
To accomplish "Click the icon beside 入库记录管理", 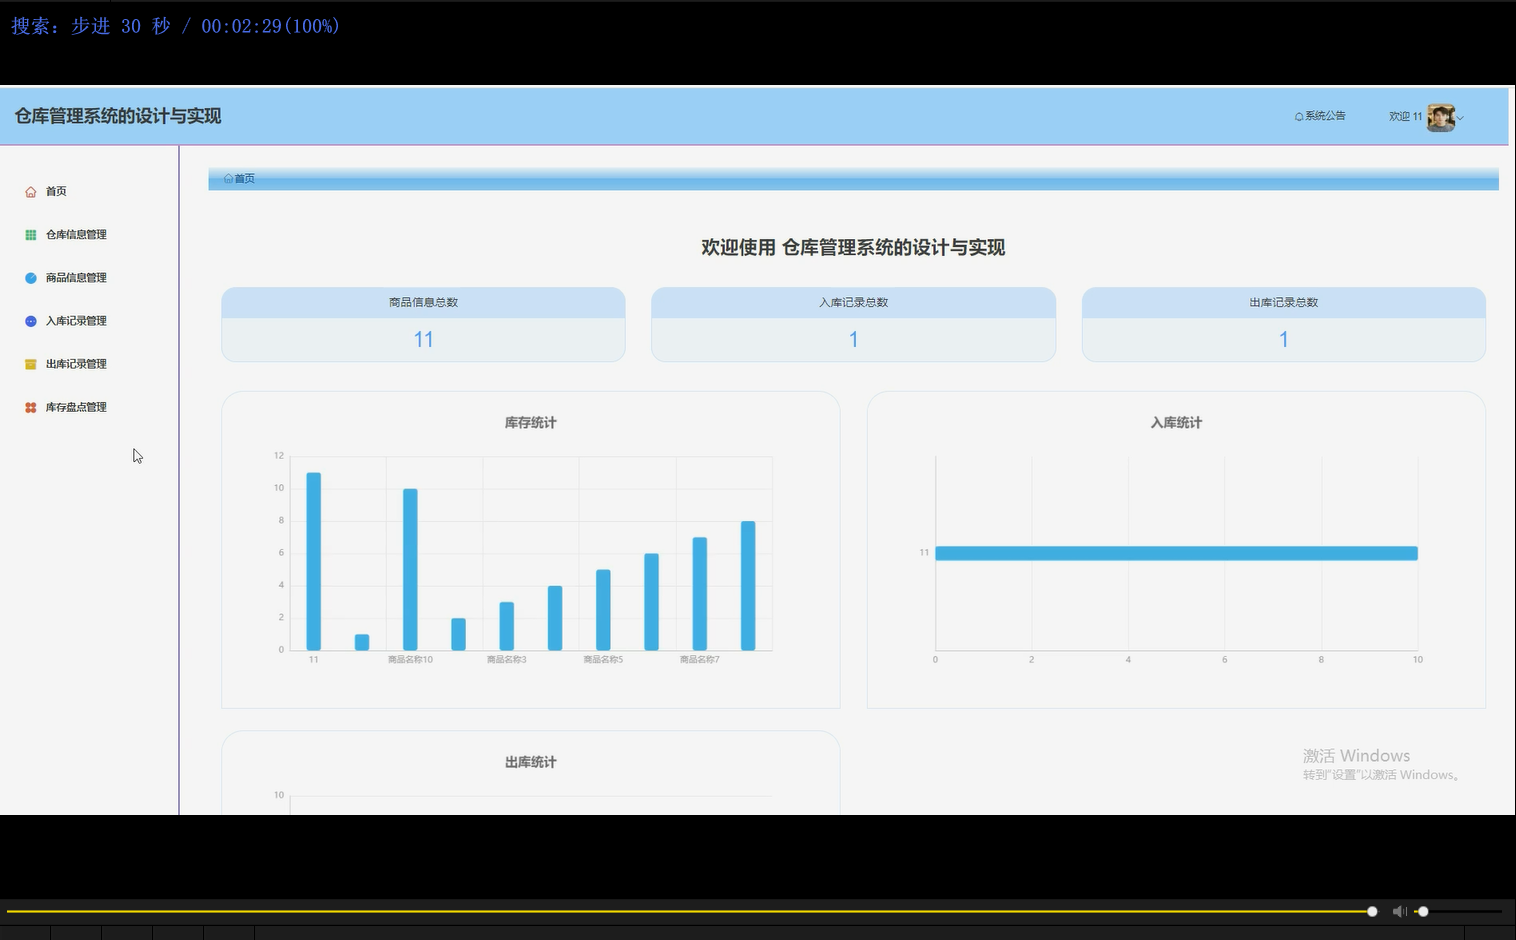I will [31, 321].
